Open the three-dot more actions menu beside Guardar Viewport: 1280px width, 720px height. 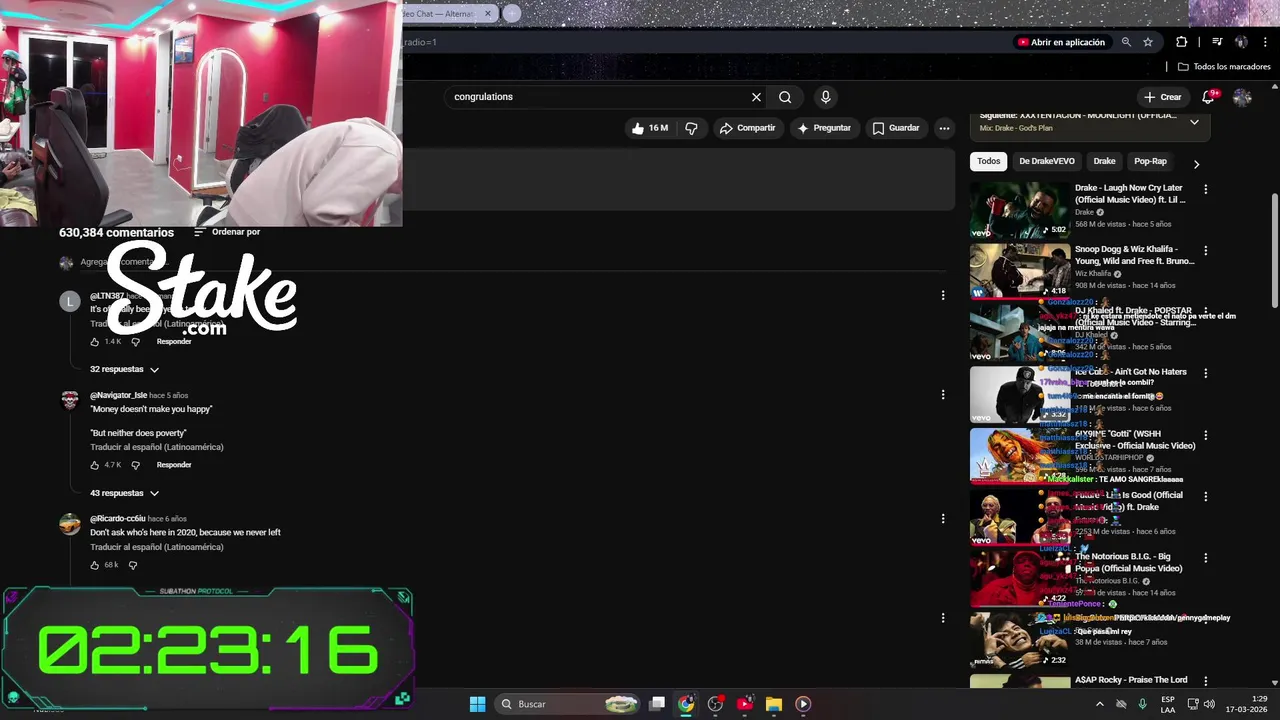point(944,128)
